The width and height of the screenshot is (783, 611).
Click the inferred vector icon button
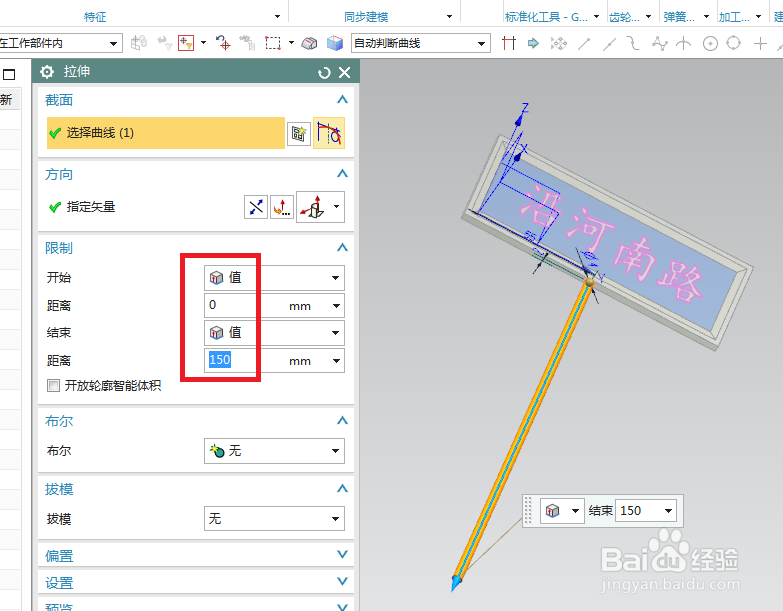313,207
